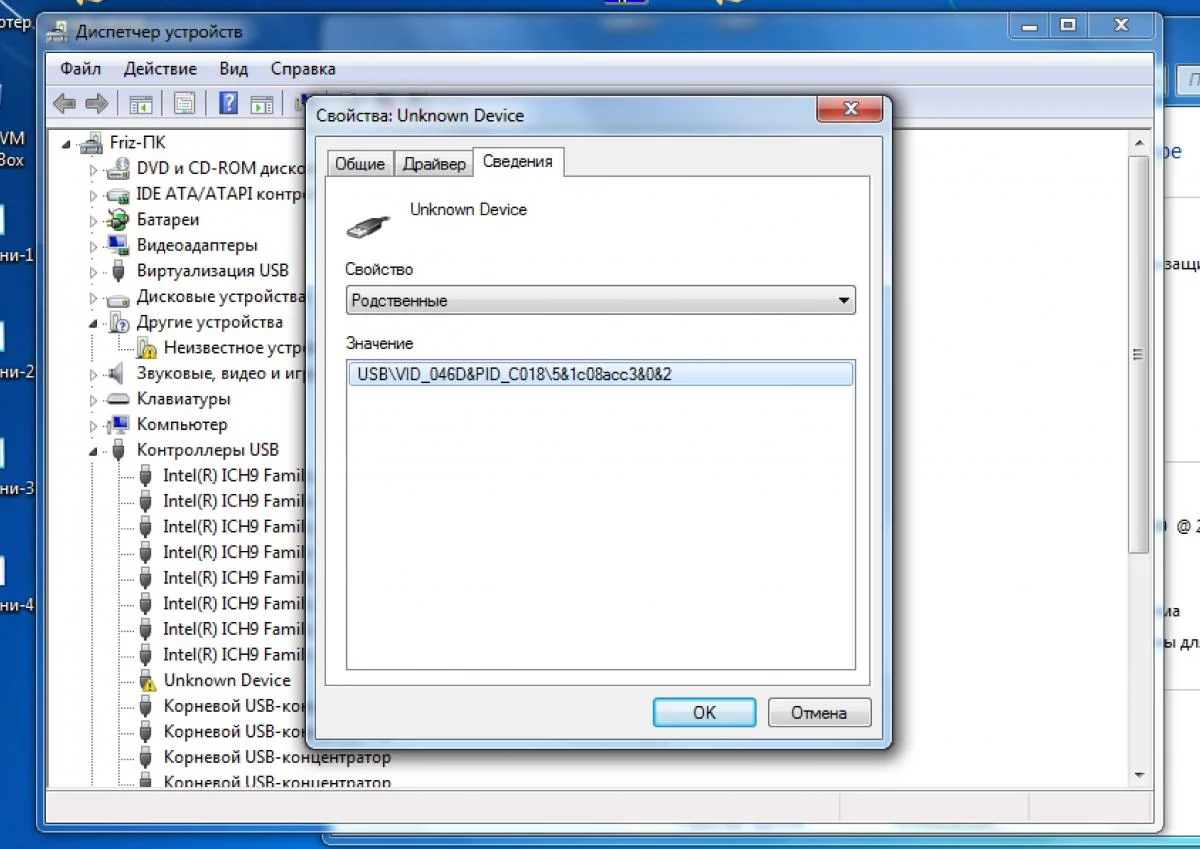Toggle the console tree pane toolbar icon

140,103
